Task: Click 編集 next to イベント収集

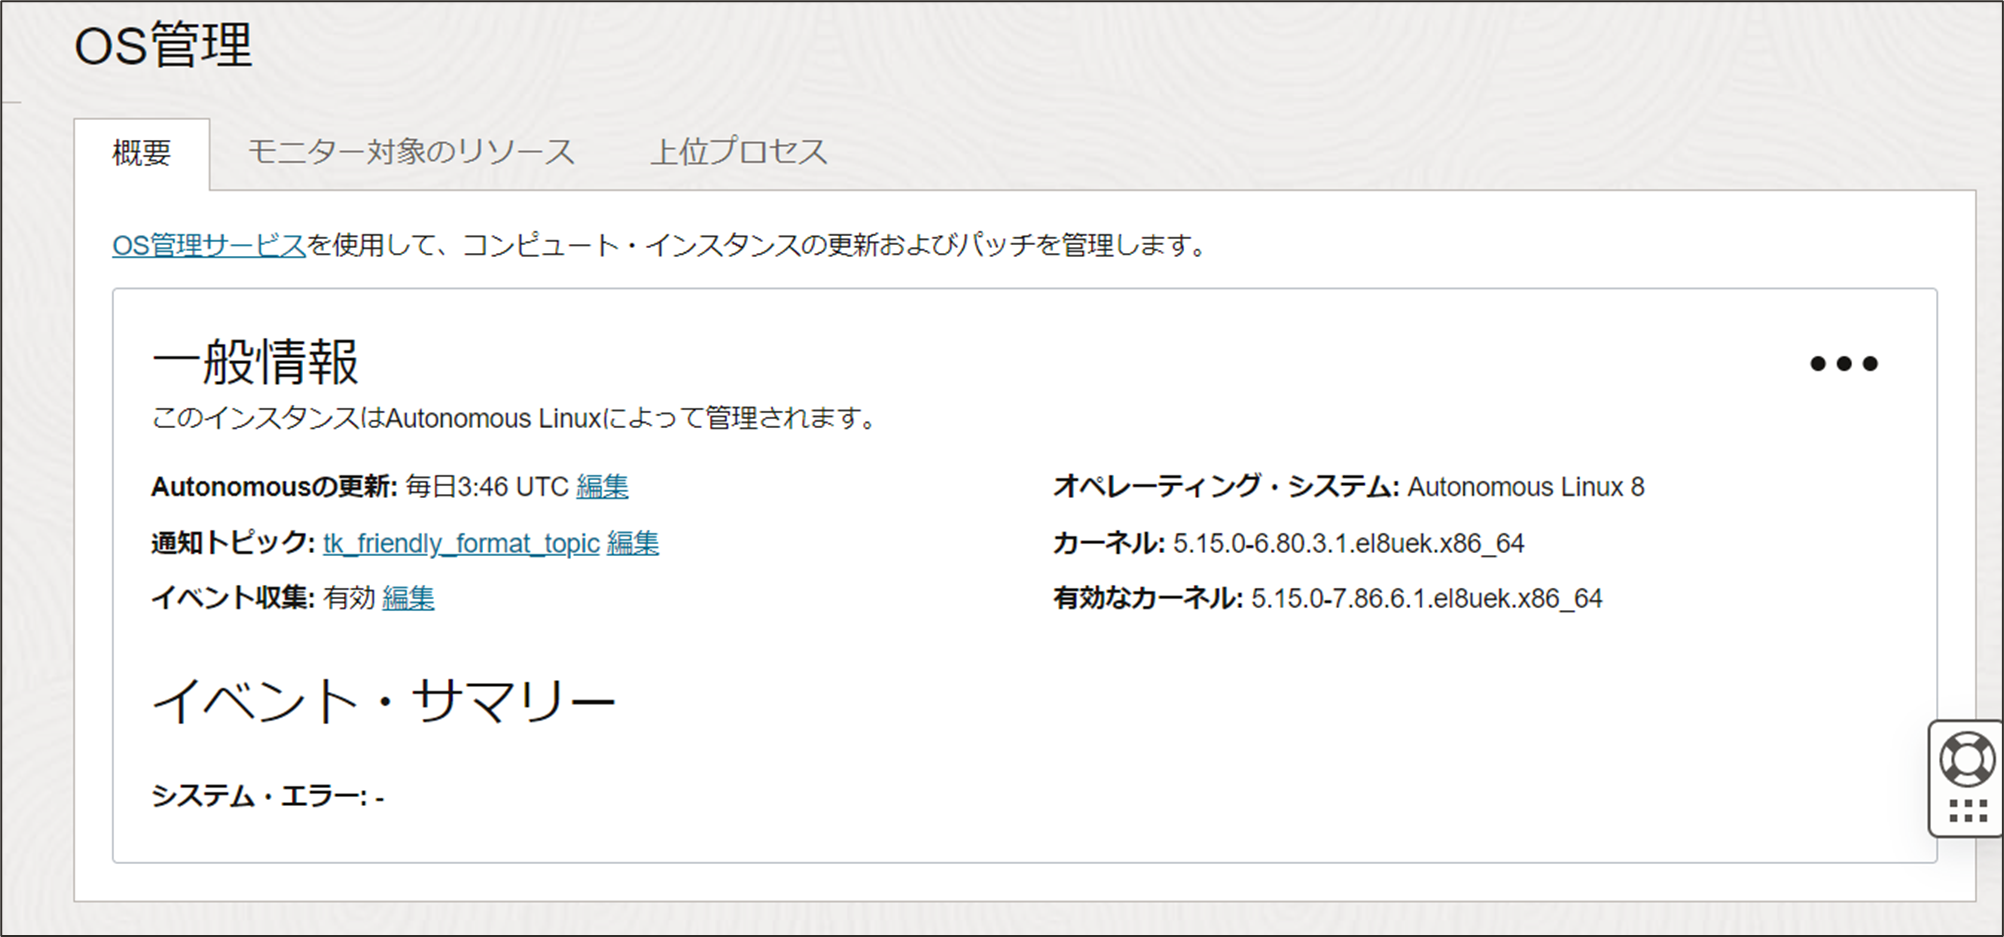Action: tap(408, 598)
